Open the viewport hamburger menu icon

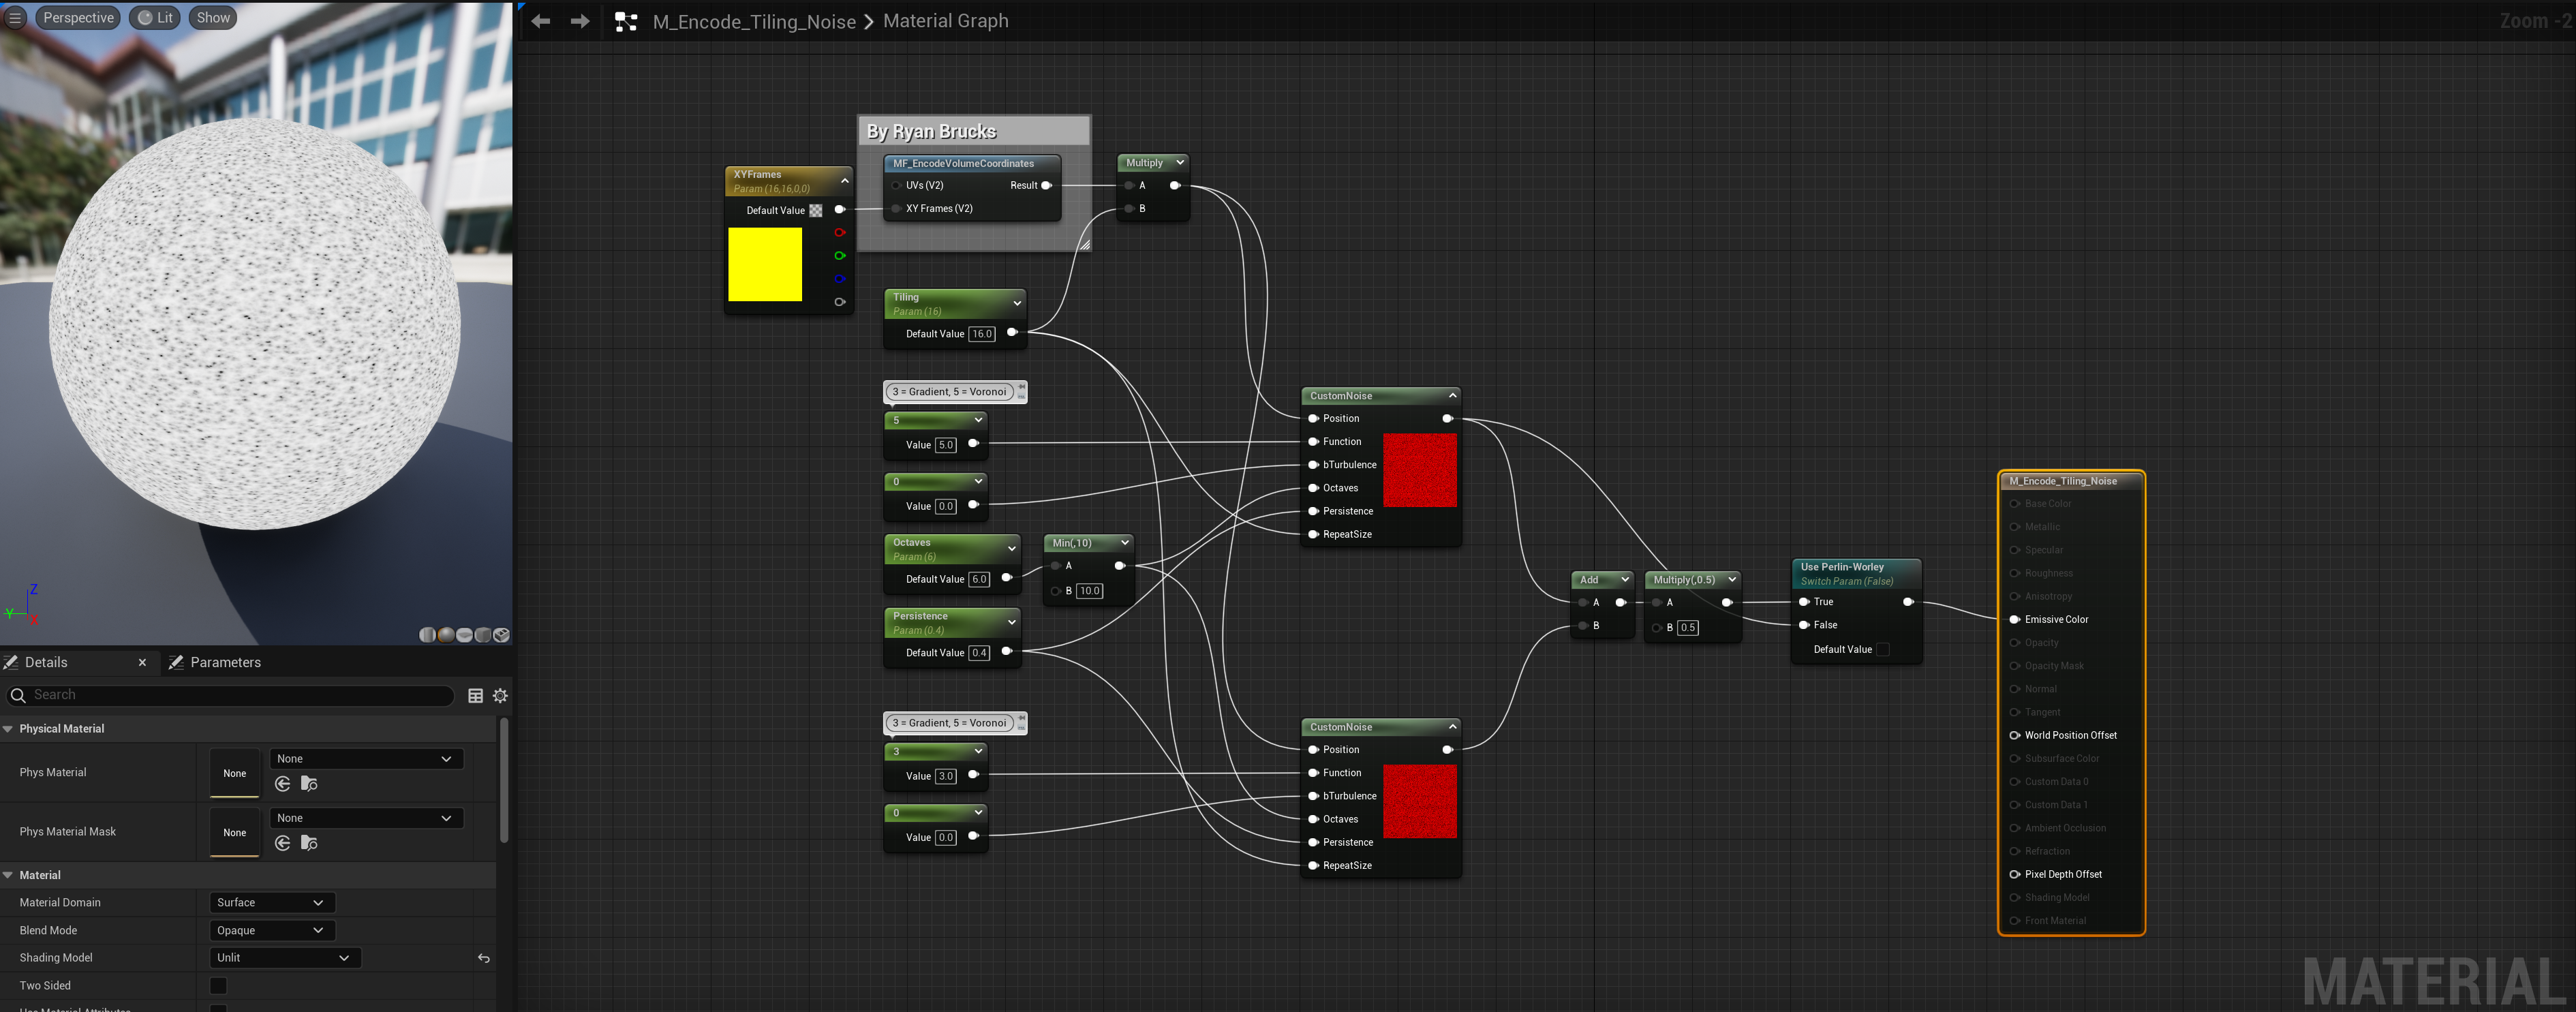coord(15,18)
